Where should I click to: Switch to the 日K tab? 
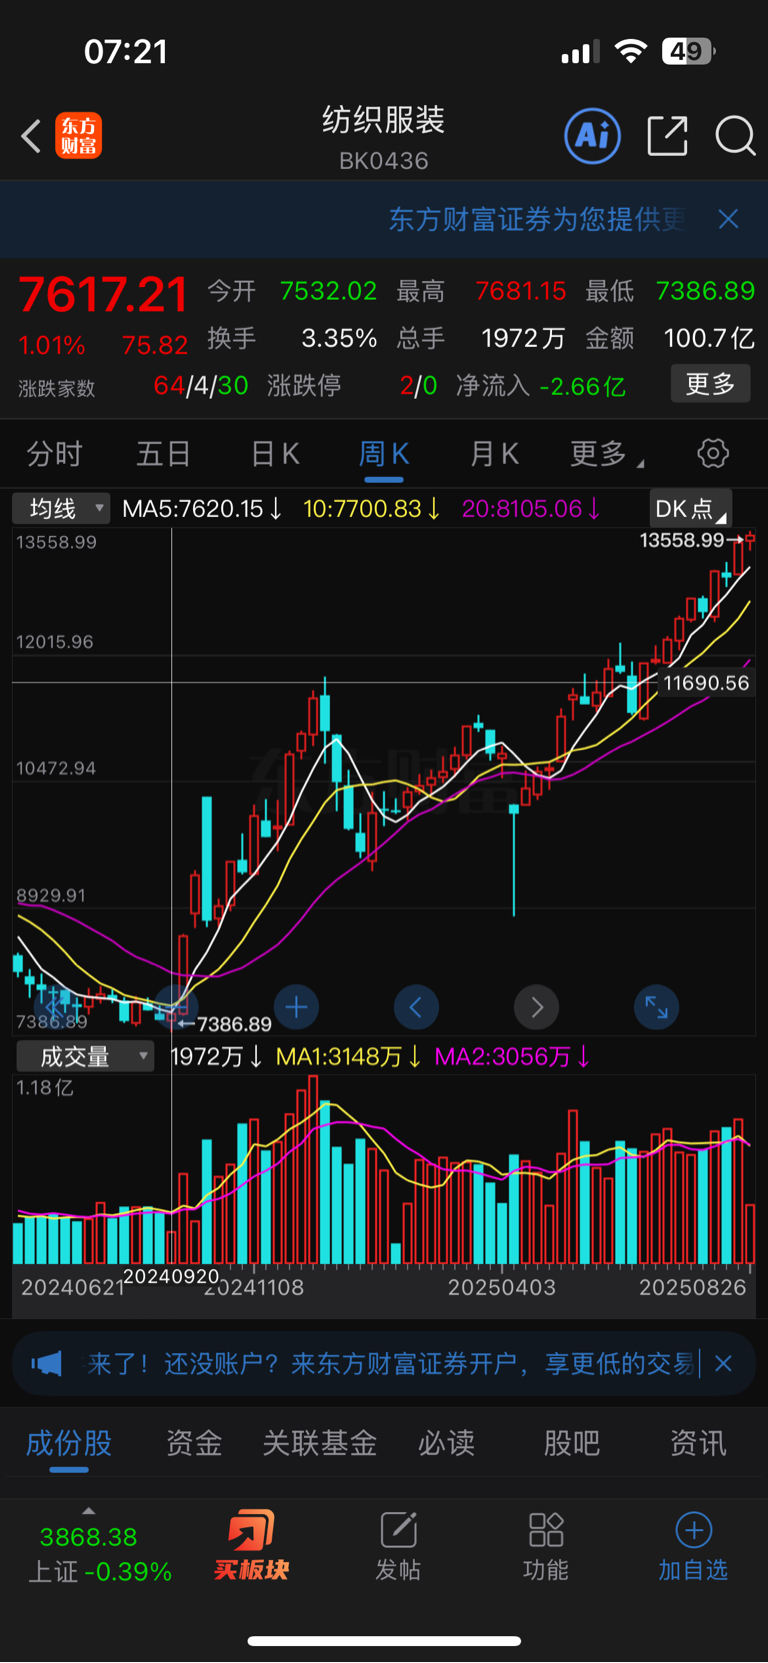[275, 454]
